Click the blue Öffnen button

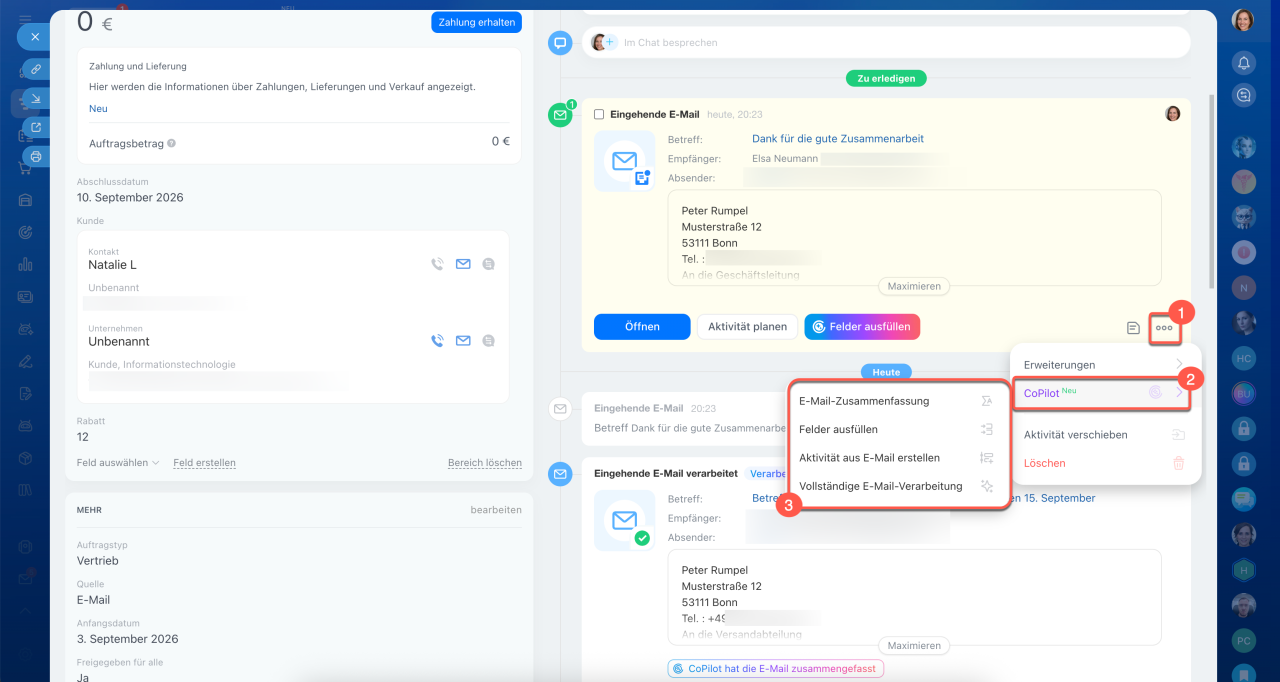(642, 327)
